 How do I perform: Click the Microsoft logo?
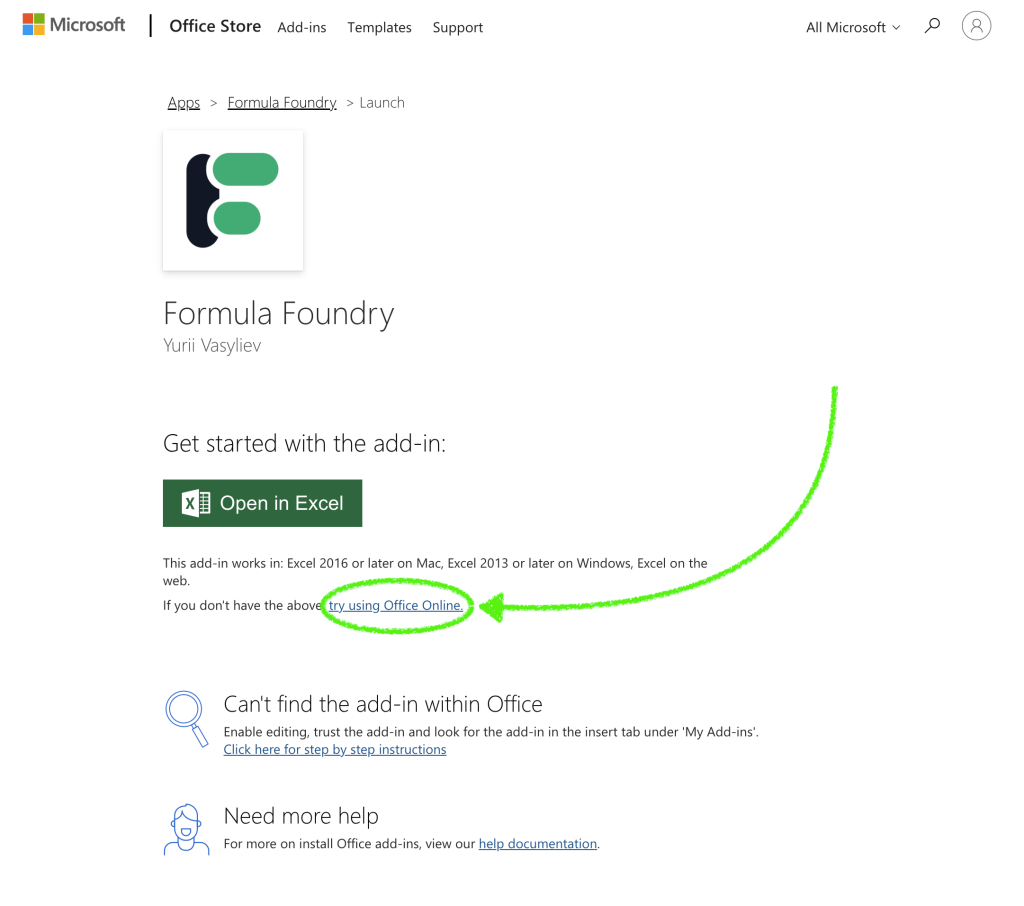tap(74, 25)
